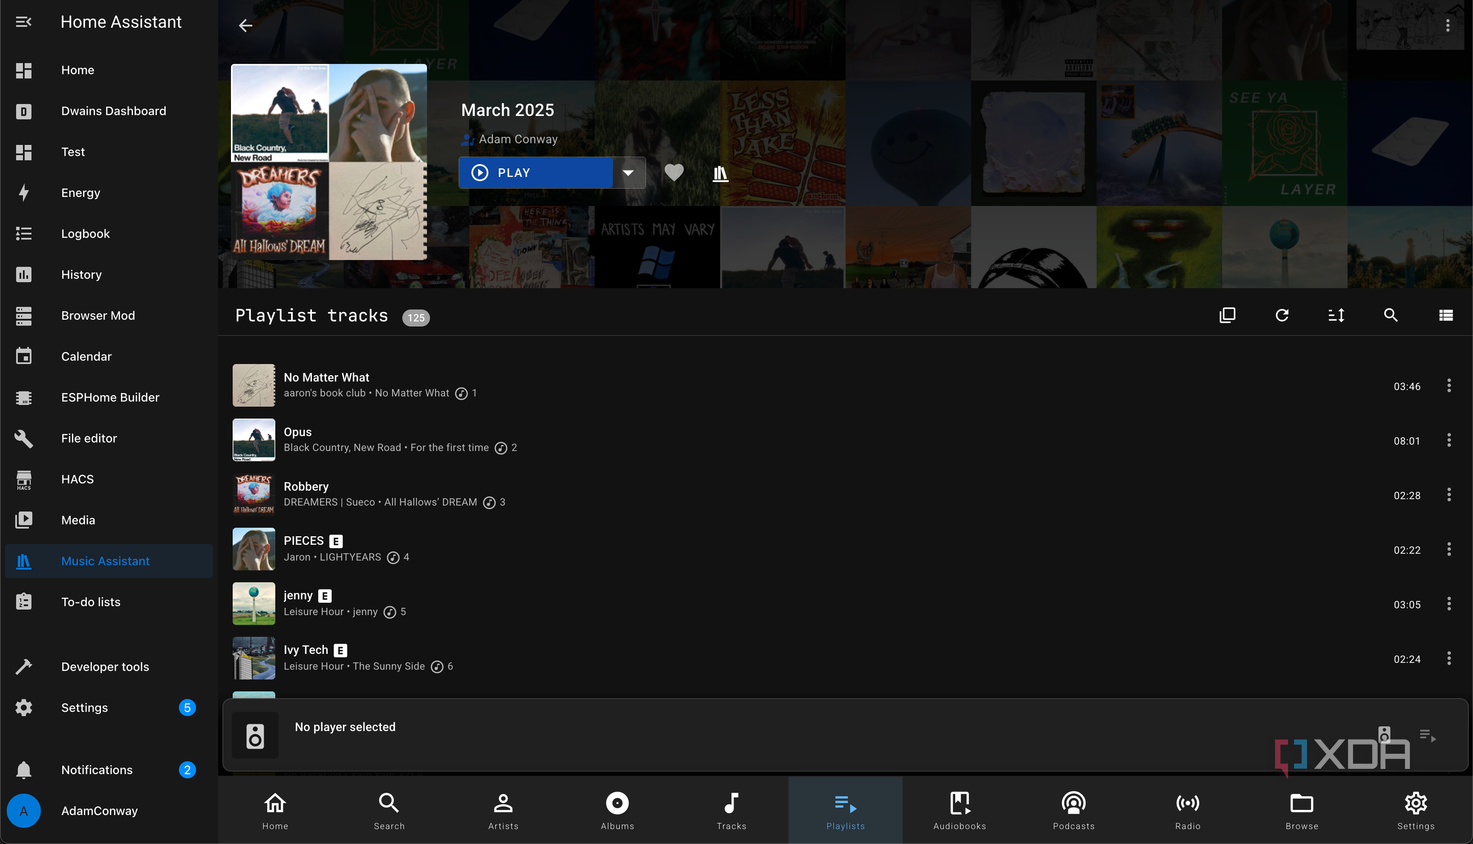
Task: Toggle list view layout
Action: click(x=1446, y=315)
